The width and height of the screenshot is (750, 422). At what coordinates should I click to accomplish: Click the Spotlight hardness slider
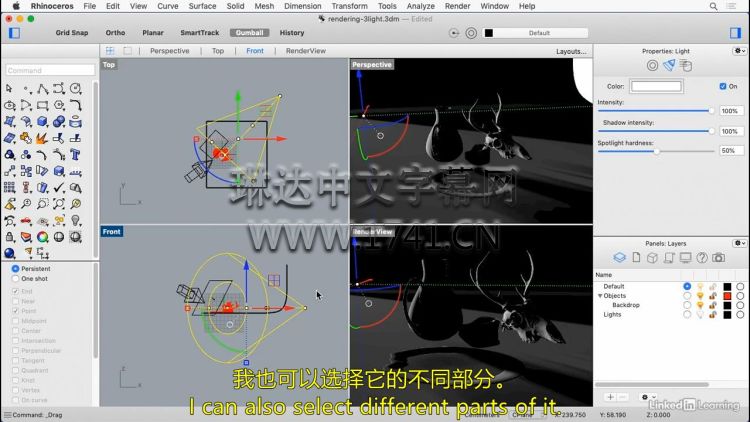pyautogui.click(x=656, y=151)
